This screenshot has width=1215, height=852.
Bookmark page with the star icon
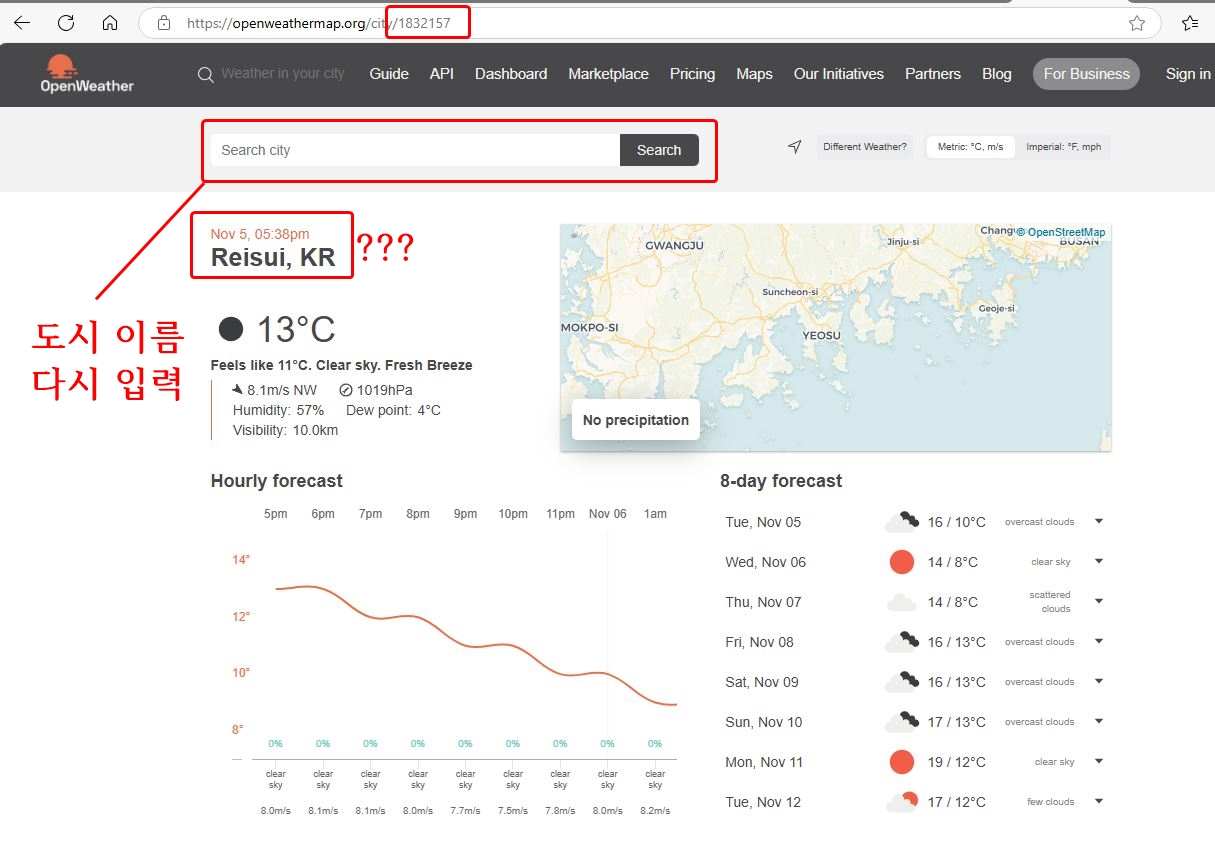click(x=1137, y=23)
